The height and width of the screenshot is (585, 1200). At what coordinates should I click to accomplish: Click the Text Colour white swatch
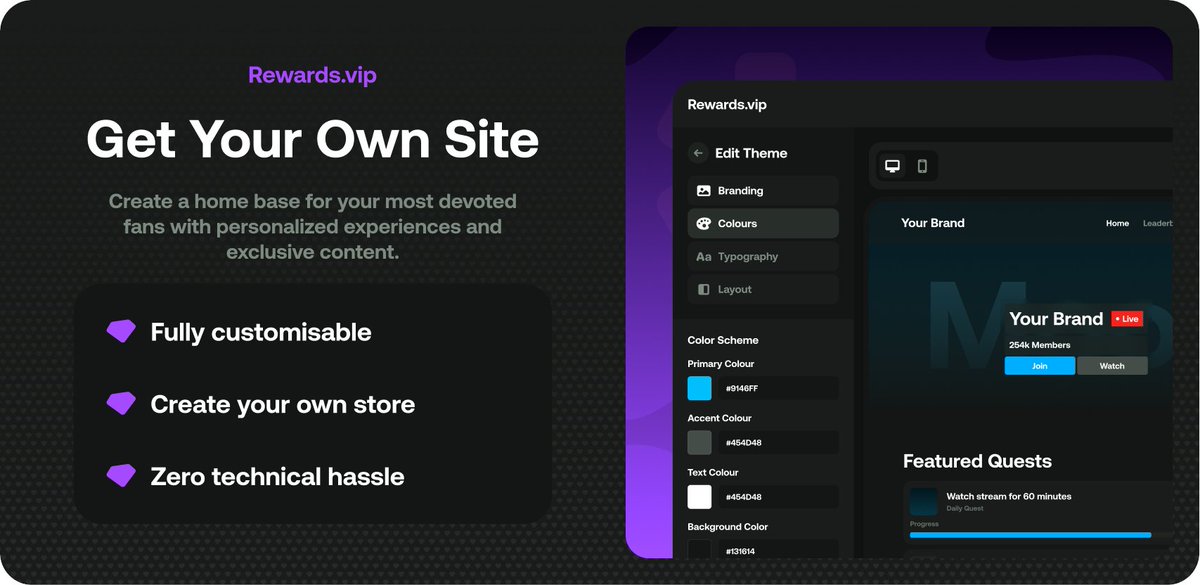700,496
